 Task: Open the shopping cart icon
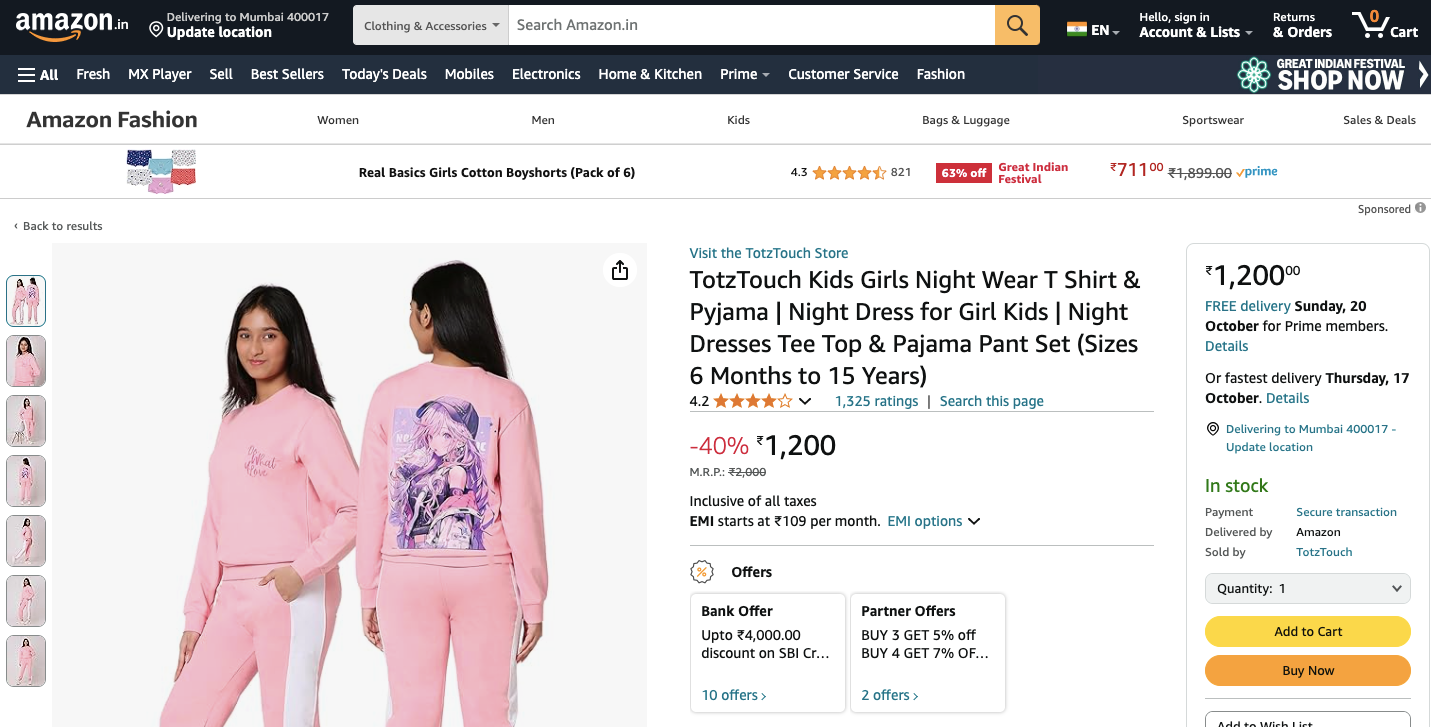pos(1383,25)
